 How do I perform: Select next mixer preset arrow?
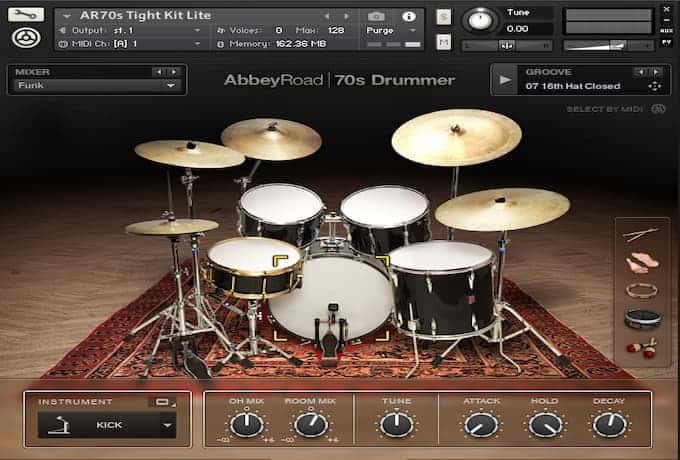(174, 72)
